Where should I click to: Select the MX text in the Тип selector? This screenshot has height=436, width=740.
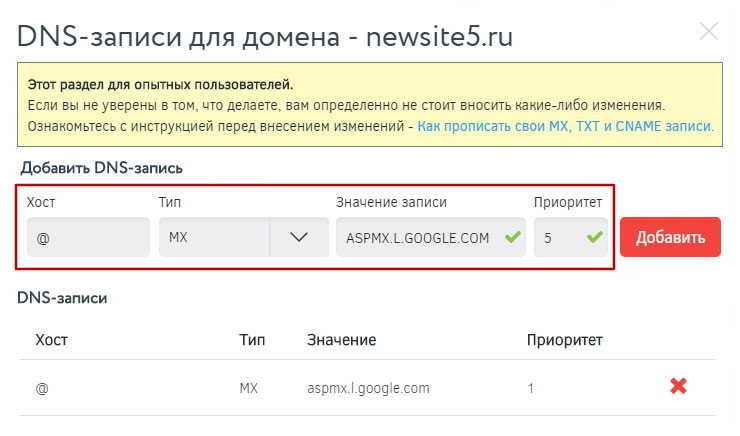180,238
